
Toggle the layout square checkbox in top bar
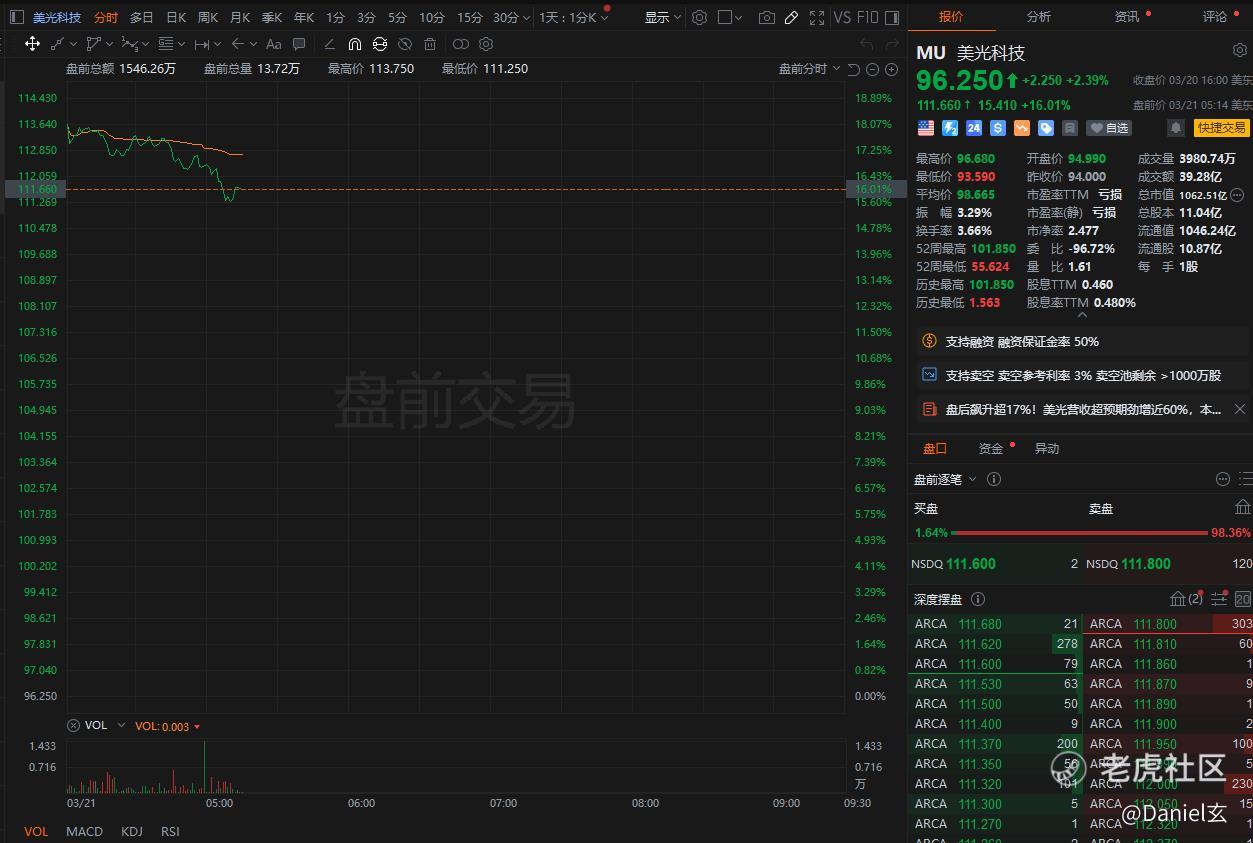[x=725, y=17]
